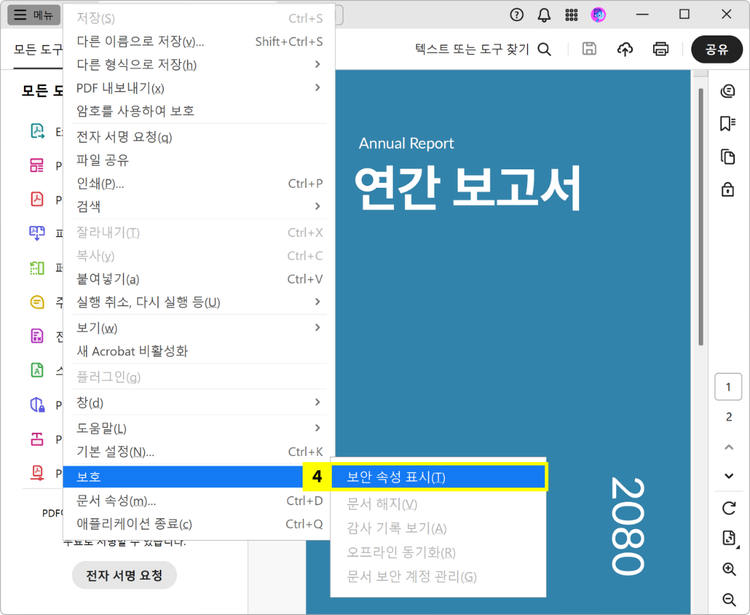Image resolution: width=750 pixels, height=615 pixels.
Task: Open the organize pages tool icon
Action: (x=37, y=165)
